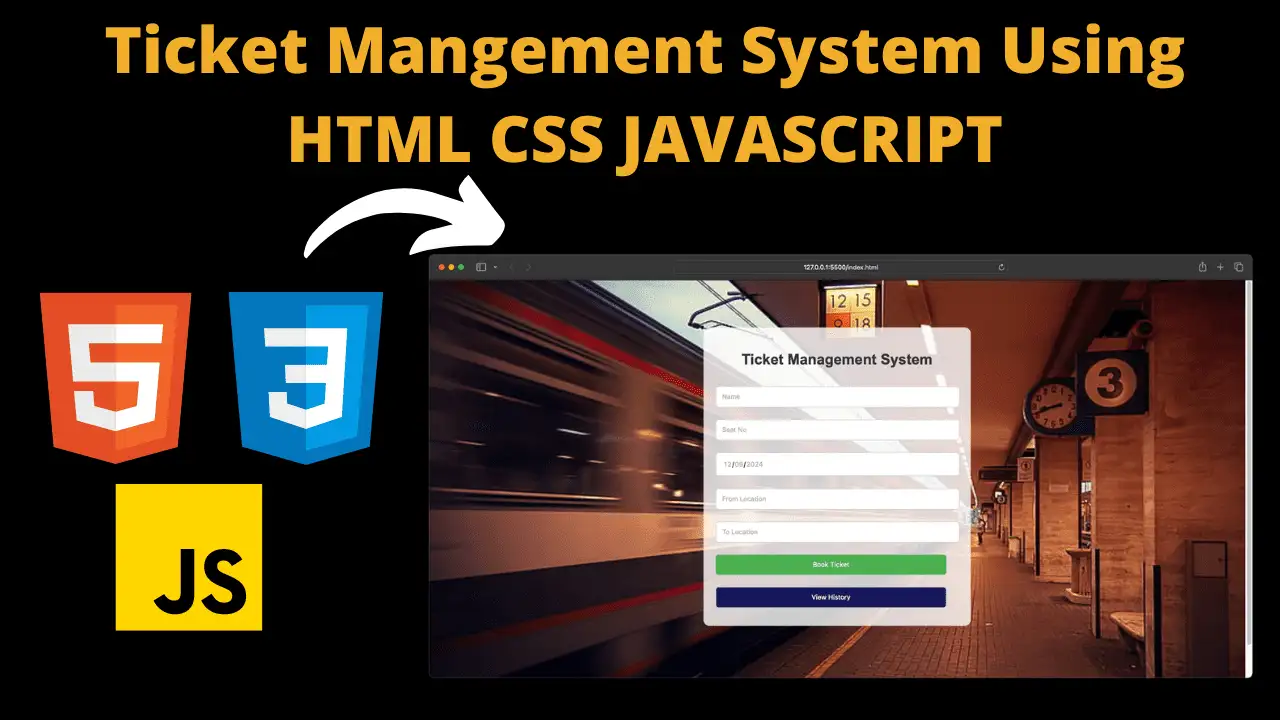Add a new tab with the plus icon
The image size is (1280, 720).
pyautogui.click(x=1220, y=267)
